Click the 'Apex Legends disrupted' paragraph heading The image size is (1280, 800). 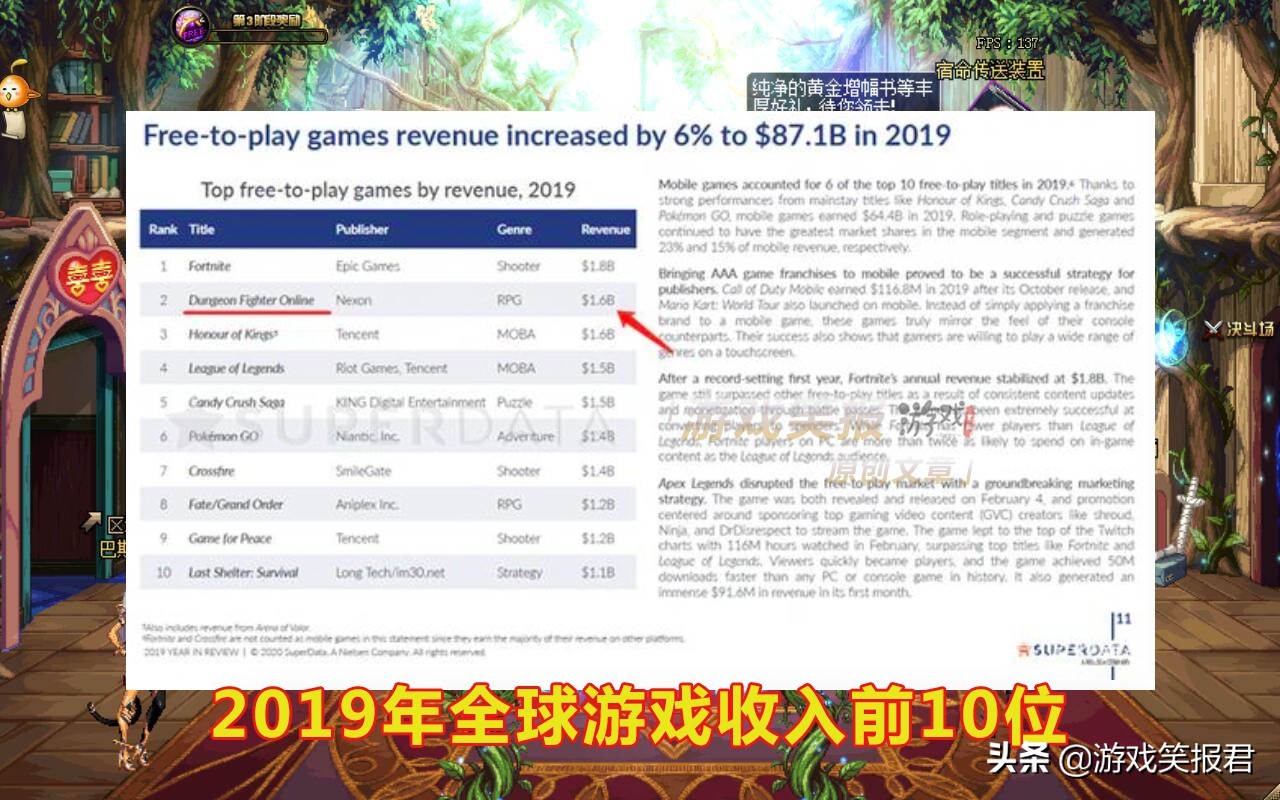tap(896, 490)
